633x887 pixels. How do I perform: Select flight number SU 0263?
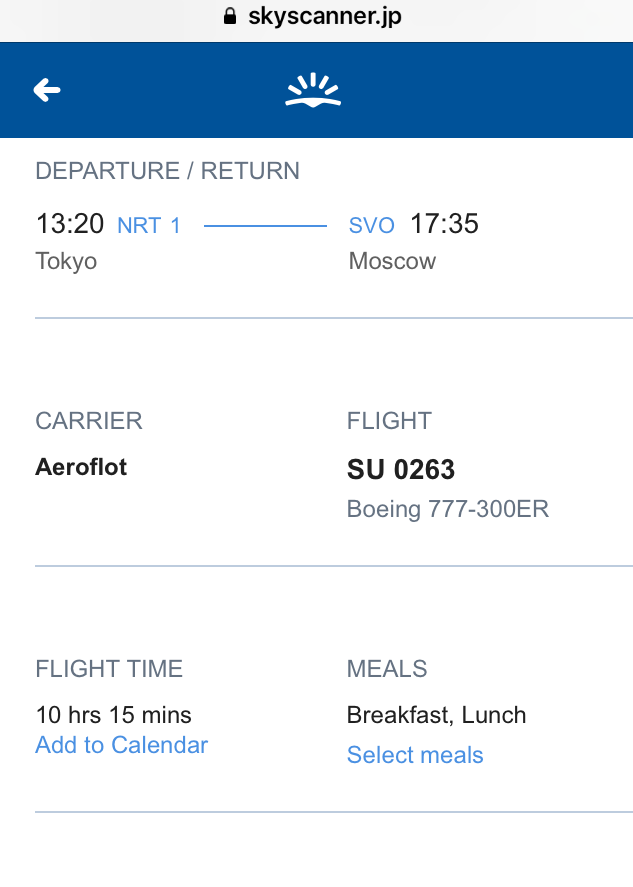click(x=401, y=469)
